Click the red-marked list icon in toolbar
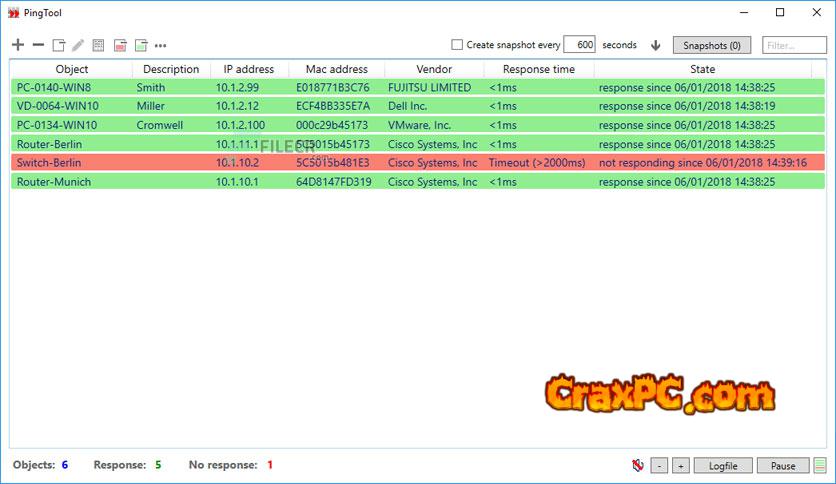This screenshot has width=836, height=484. [x=119, y=45]
